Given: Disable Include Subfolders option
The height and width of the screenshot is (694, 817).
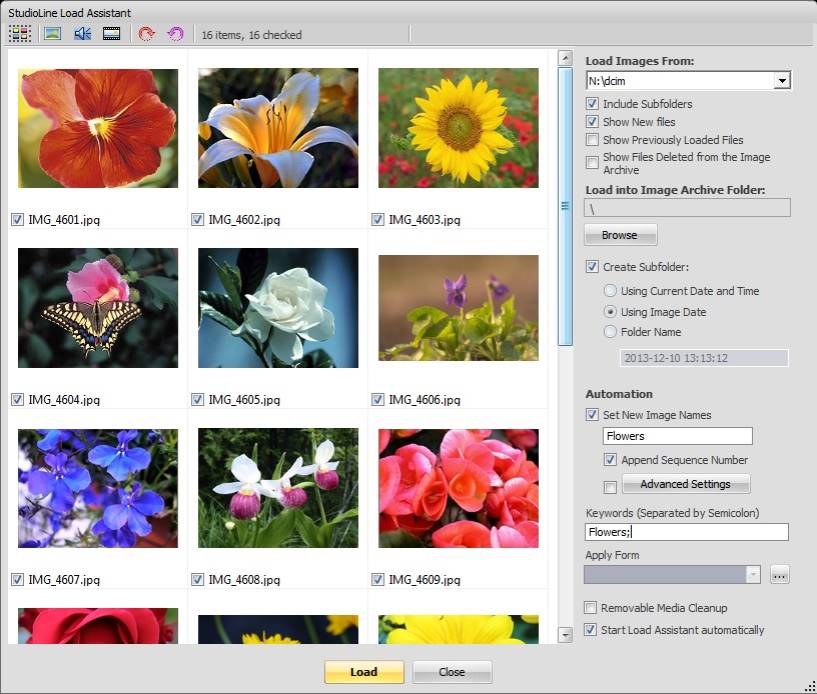Looking at the screenshot, I should click(592, 104).
